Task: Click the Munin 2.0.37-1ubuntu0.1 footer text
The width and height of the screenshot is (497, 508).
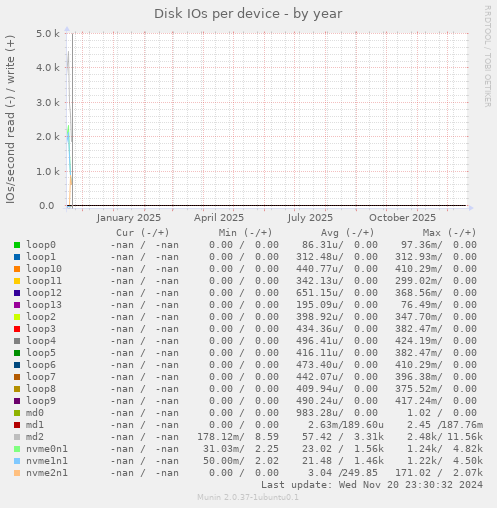Action: pos(248,497)
